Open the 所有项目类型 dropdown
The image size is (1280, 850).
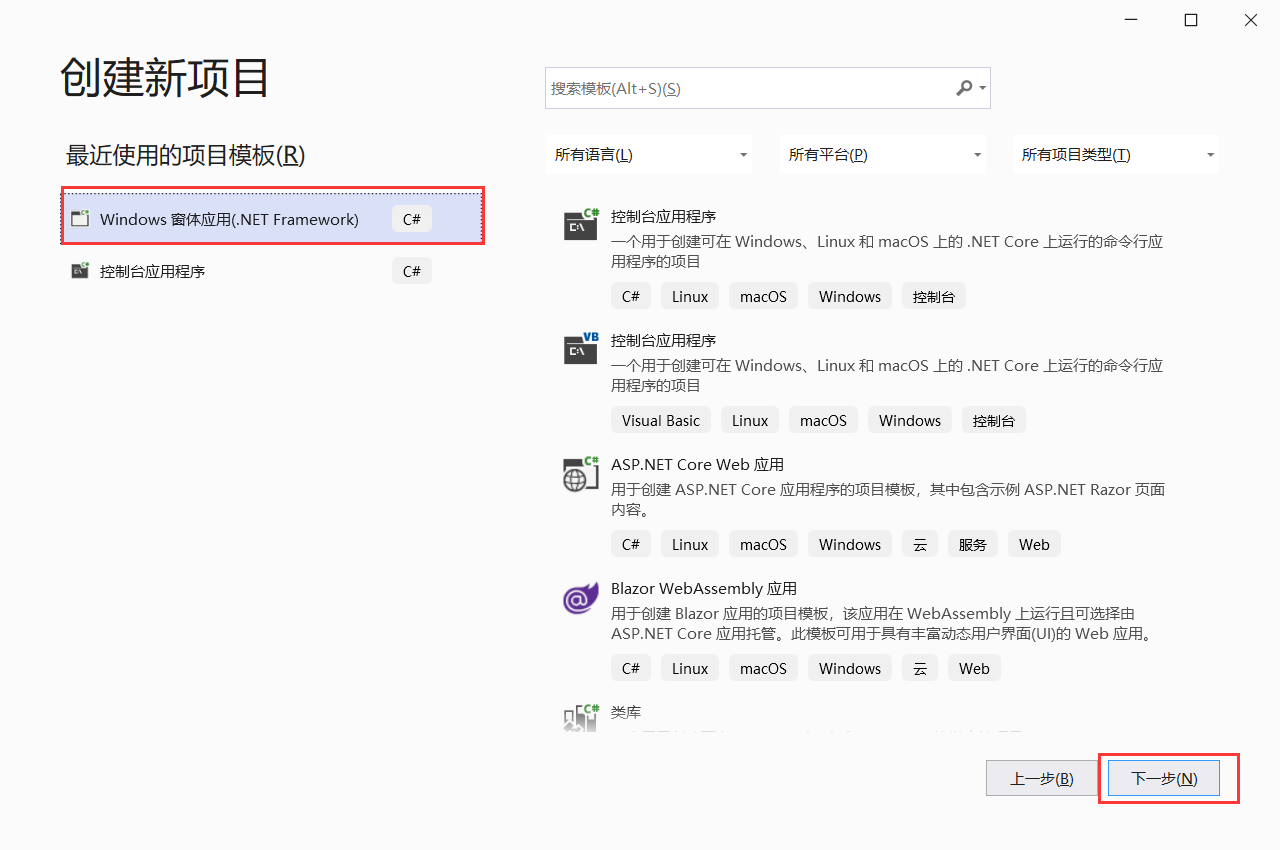point(1115,154)
